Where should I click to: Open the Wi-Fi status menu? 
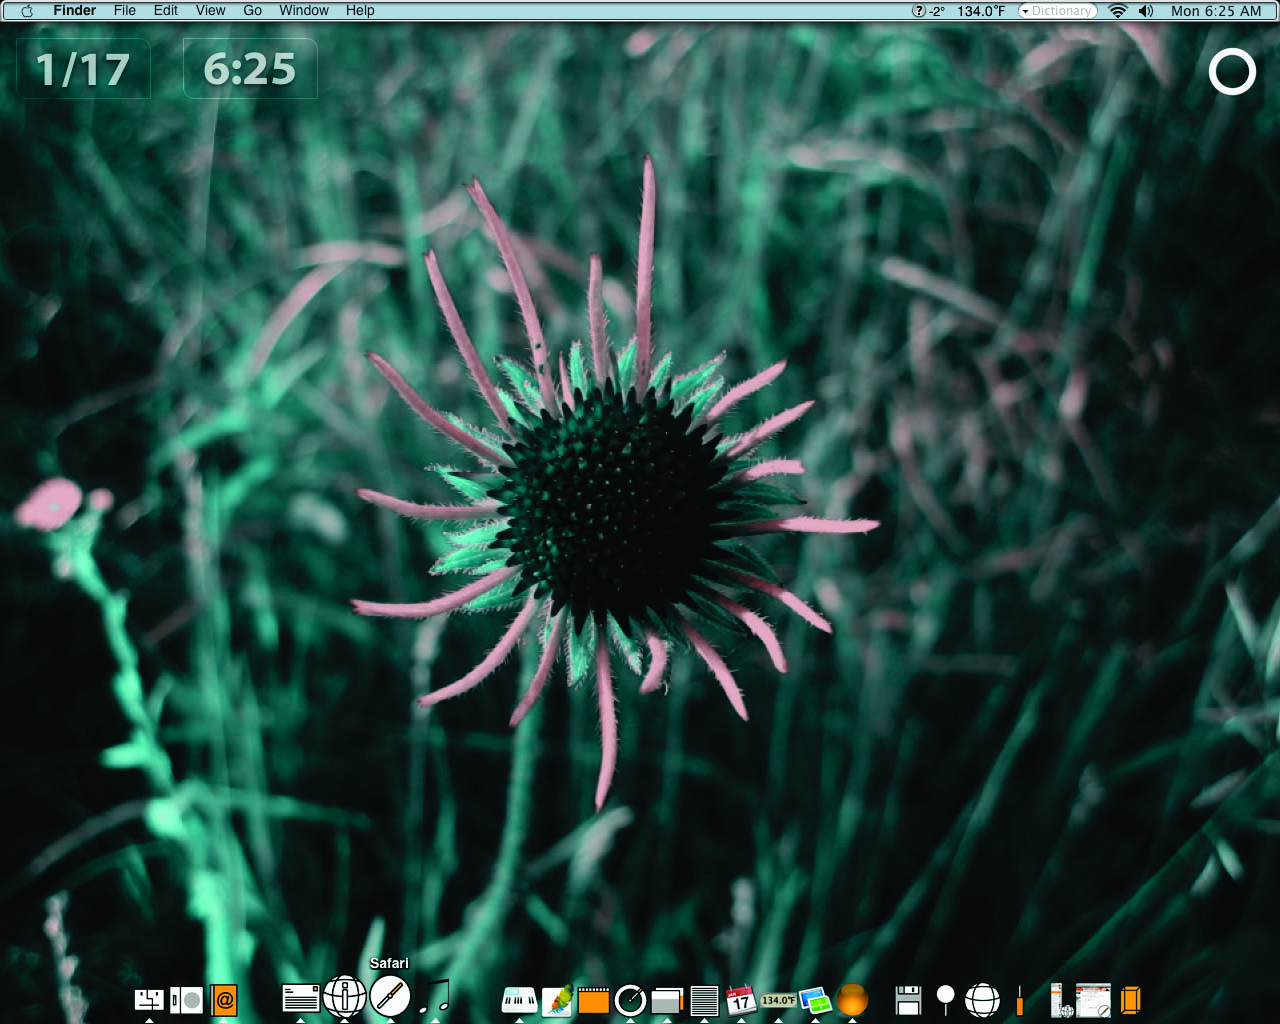[1118, 11]
